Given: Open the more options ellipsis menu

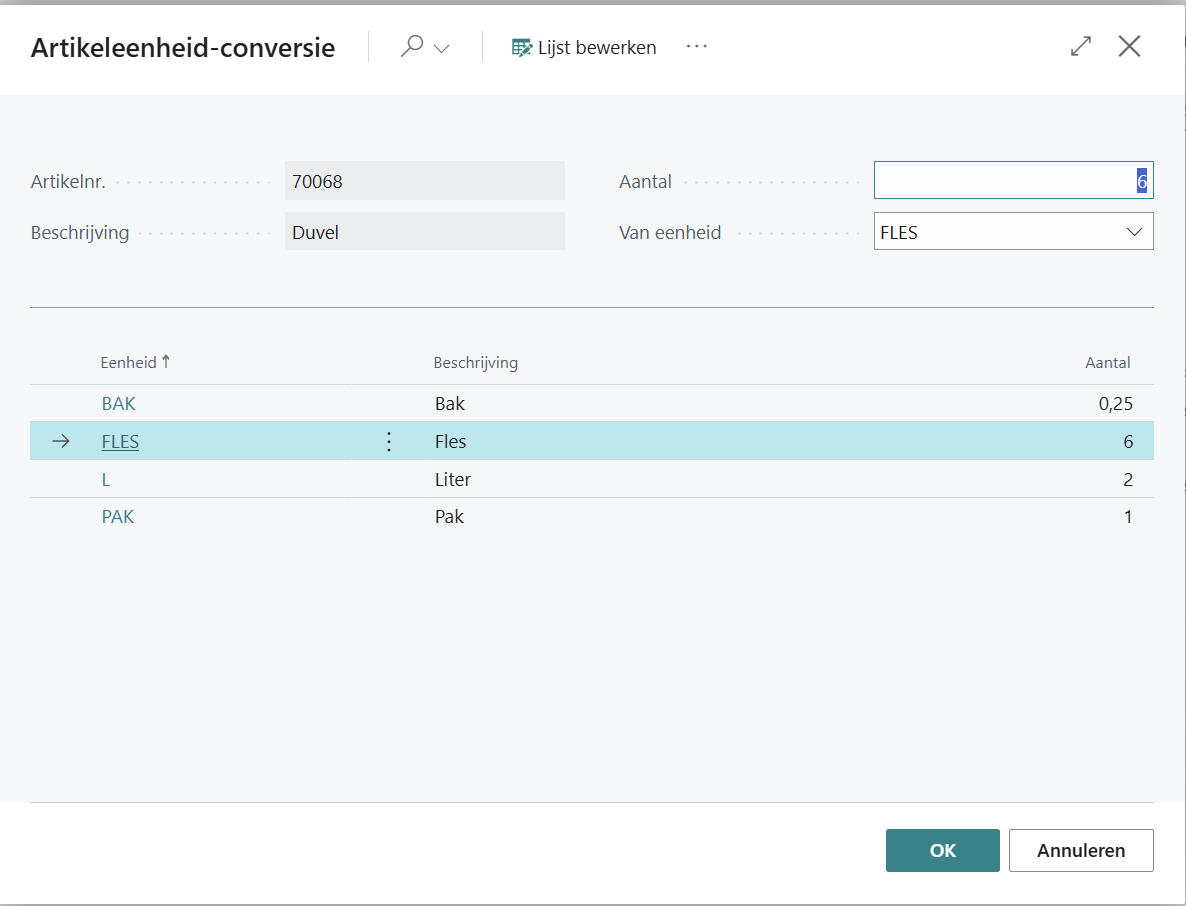Looking at the screenshot, I should pyautogui.click(x=697, y=47).
